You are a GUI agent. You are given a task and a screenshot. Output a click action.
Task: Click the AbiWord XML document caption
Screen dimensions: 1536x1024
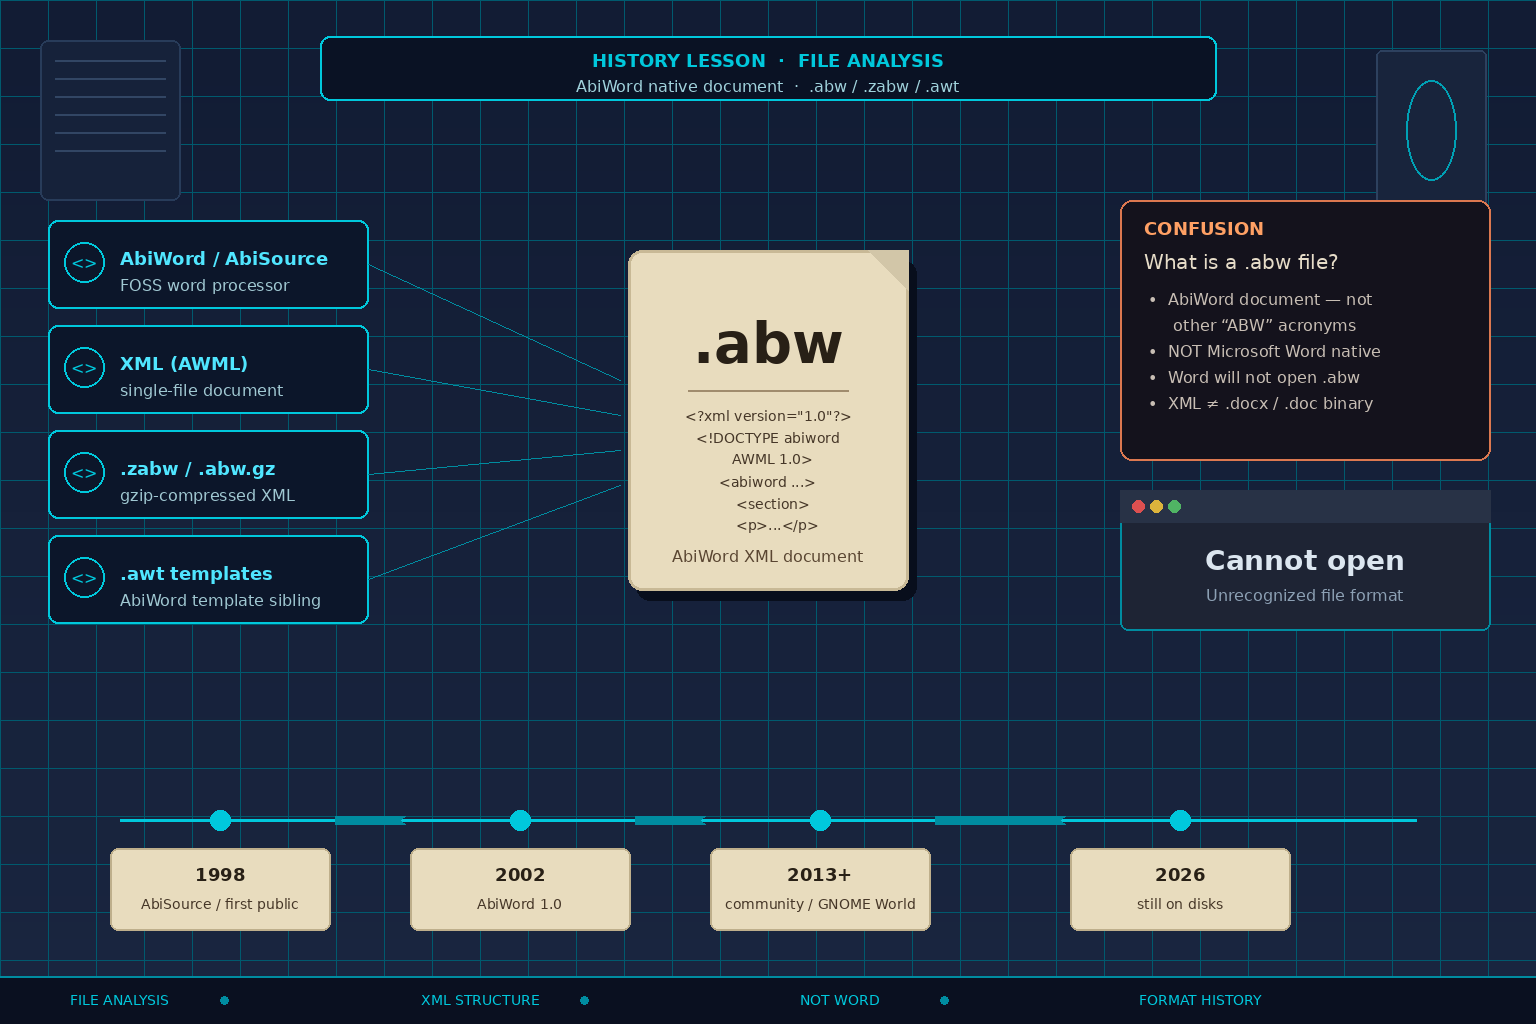tap(768, 556)
